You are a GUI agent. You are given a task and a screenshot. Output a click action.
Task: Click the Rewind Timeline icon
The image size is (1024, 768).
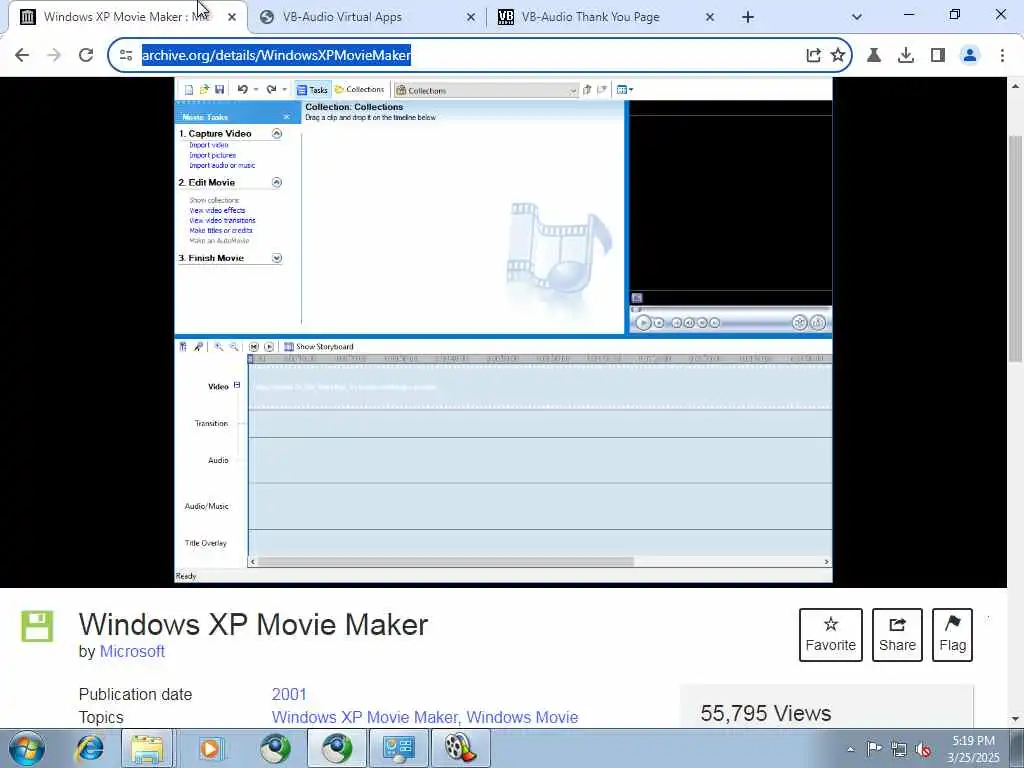(x=254, y=347)
